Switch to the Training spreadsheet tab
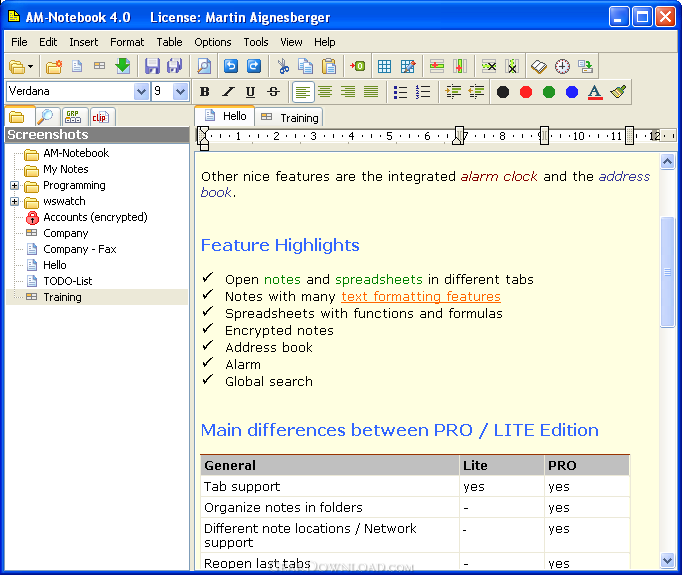The width and height of the screenshot is (682, 575). pyautogui.click(x=289, y=117)
